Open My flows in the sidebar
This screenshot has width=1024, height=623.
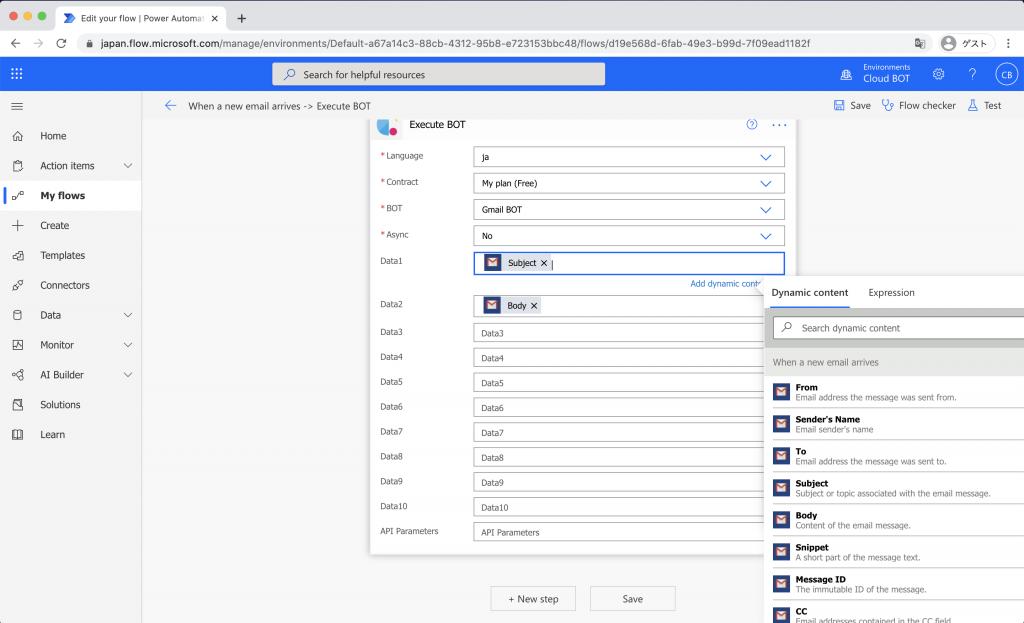click(71, 195)
